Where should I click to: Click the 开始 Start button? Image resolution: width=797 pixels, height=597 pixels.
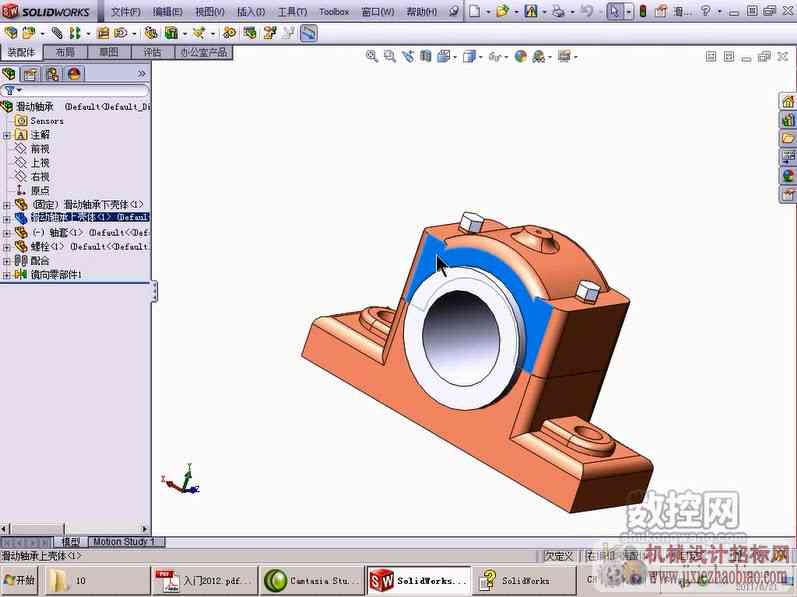(20, 580)
